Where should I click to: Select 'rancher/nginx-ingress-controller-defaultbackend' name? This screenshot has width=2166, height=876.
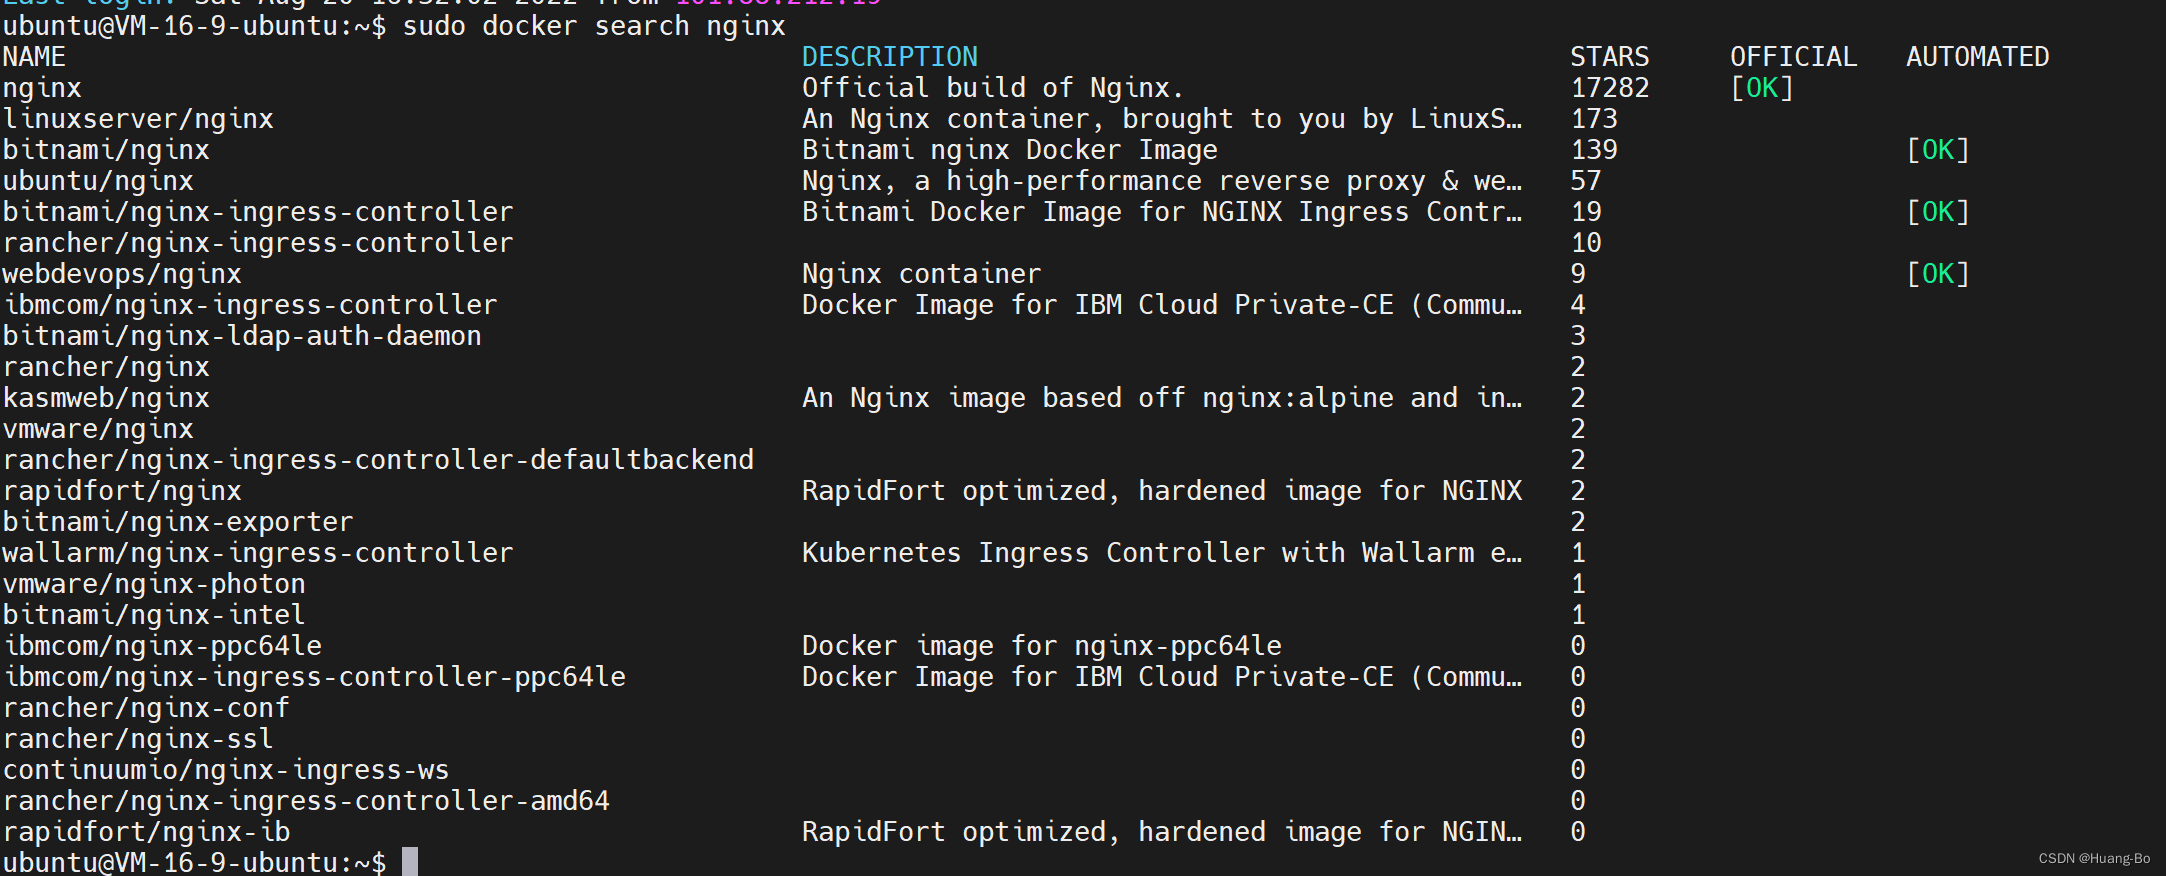[378, 460]
